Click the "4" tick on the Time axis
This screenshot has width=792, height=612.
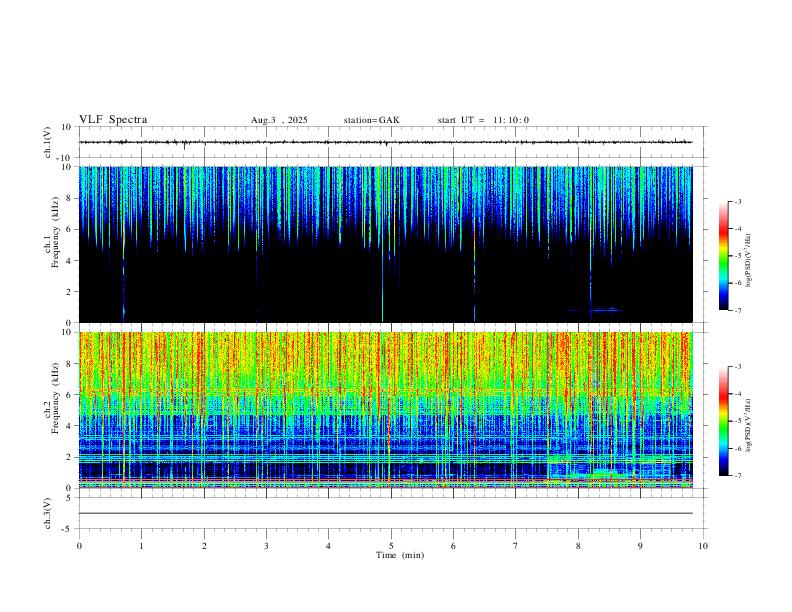[x=329, y=546]
